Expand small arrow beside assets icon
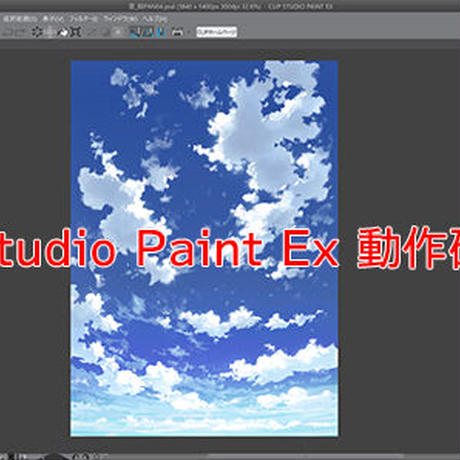Image resolution: width=460 pixels, height=460 pixels. click(x=189, y=32)
